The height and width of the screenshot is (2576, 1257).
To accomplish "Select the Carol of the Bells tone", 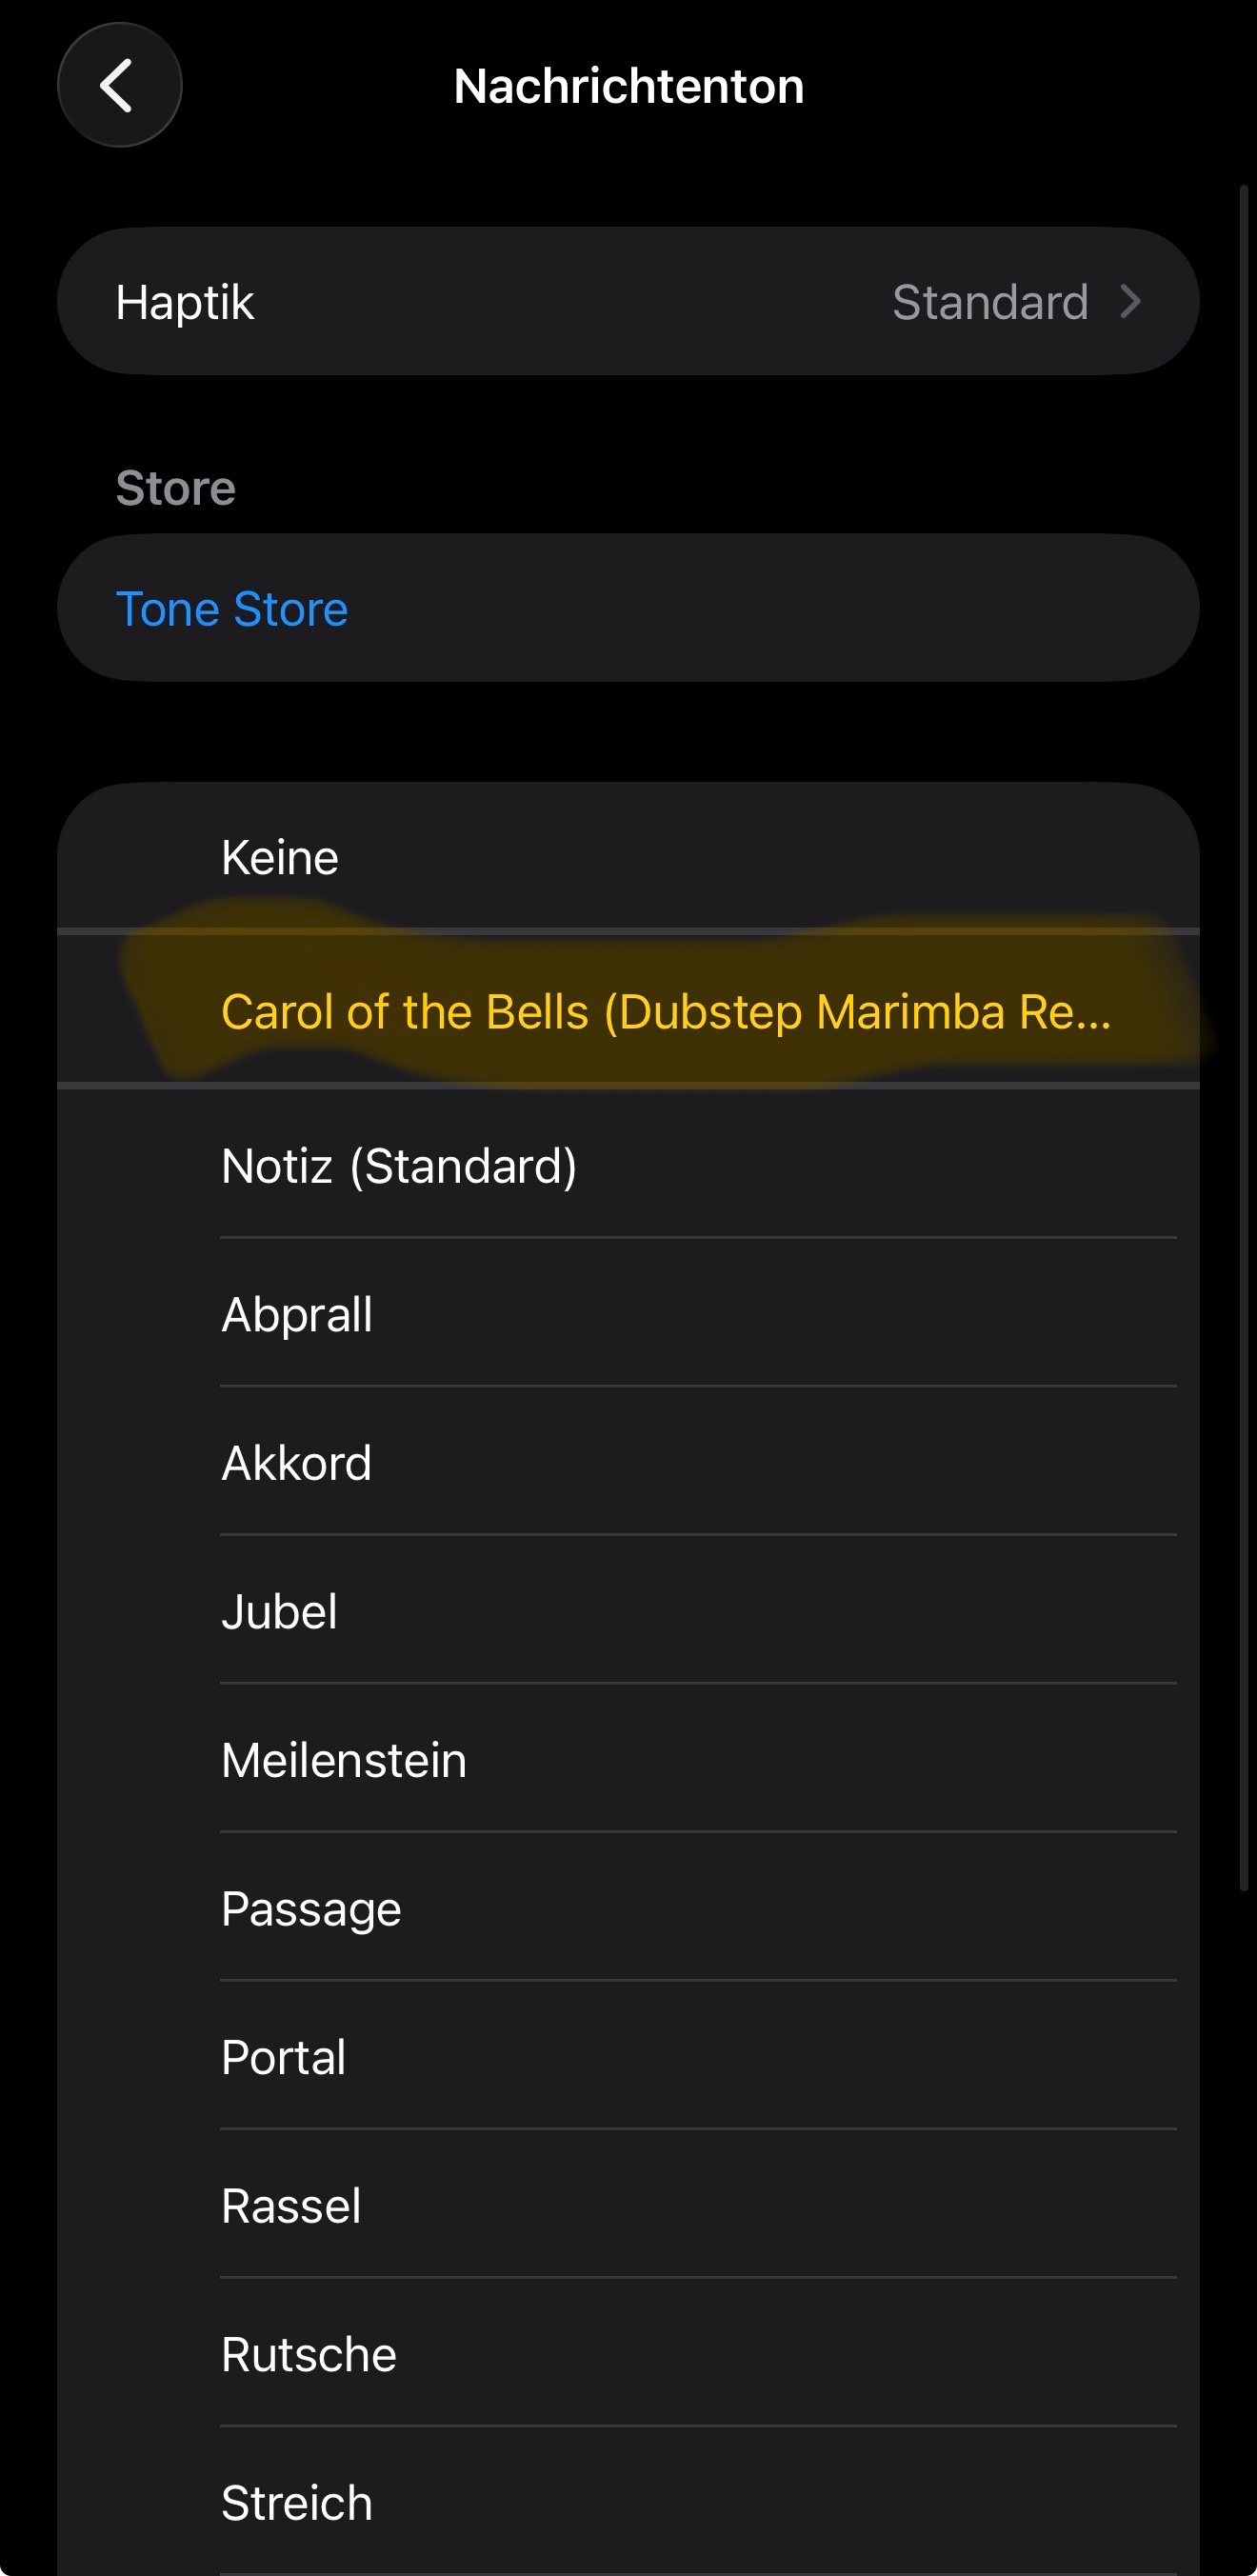I will 665,1011.
